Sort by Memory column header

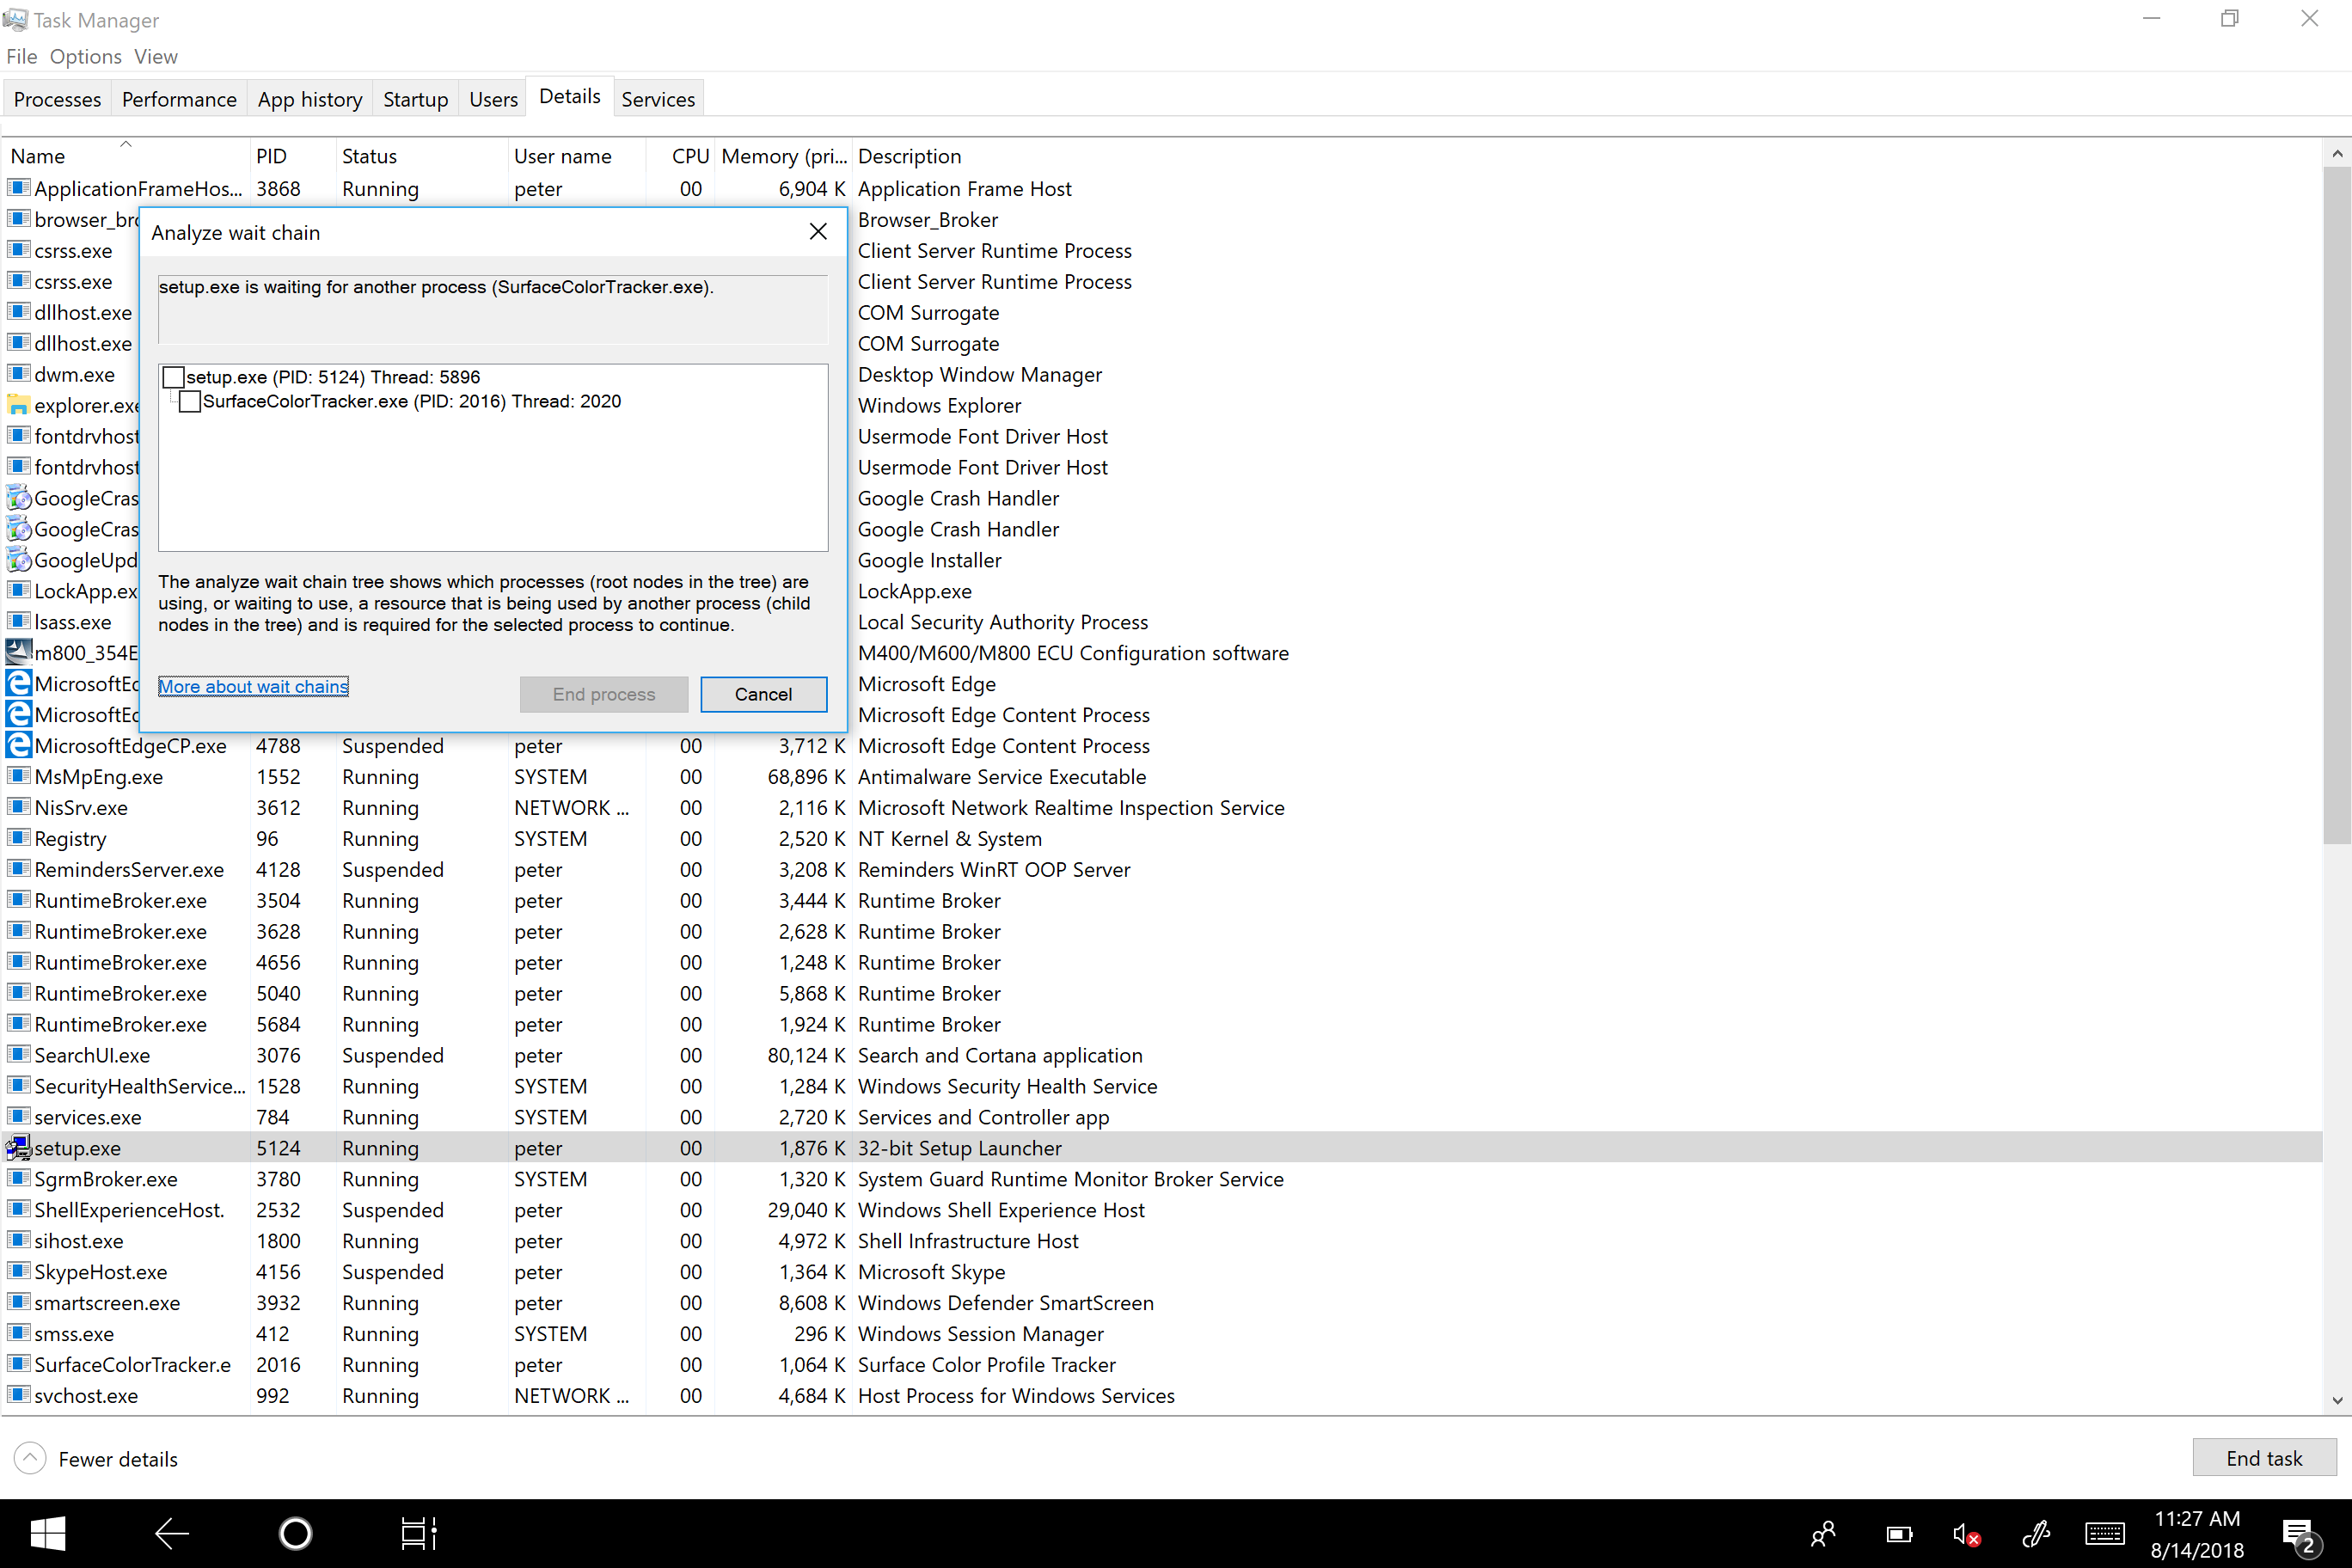click(783, 156)
